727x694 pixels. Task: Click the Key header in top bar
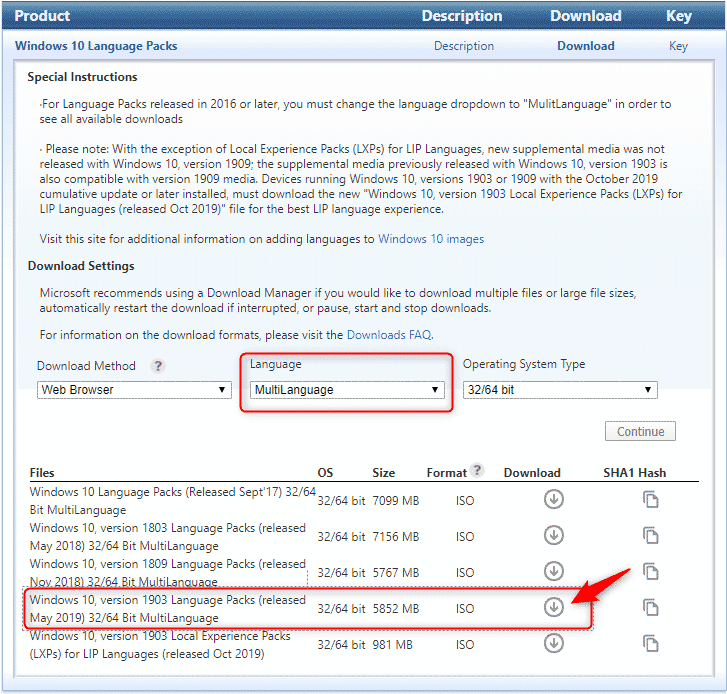click(x=679, y=16)
